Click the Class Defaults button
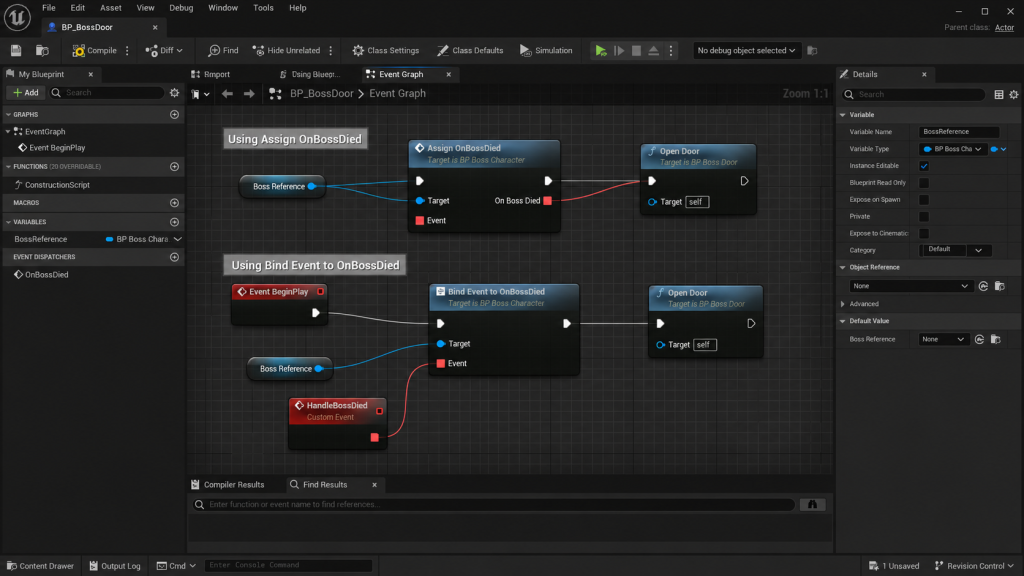The image size is (1024, 576). pos(470,50)
